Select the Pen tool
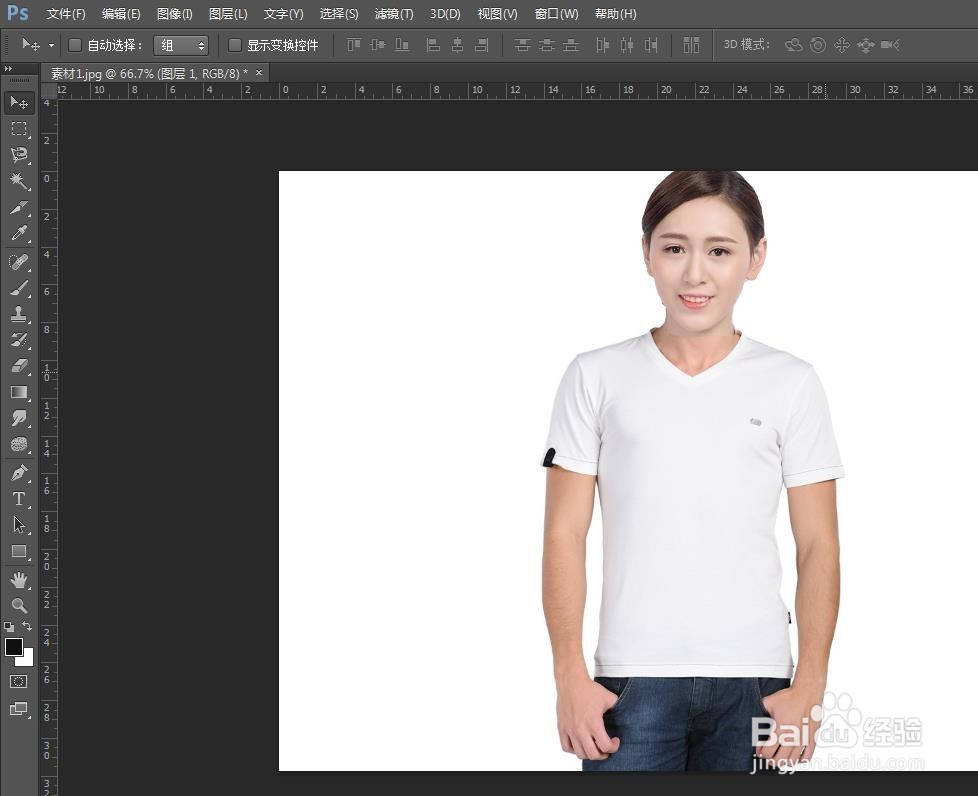 (18, 472)
